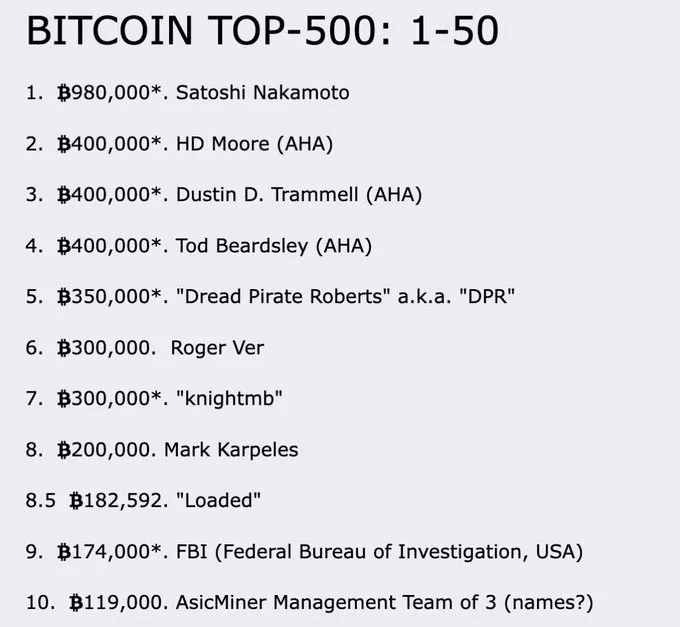Click the FBI entry text
This screenshot has height=627, width=680.
pyautogui.click(x=192, y=552)
